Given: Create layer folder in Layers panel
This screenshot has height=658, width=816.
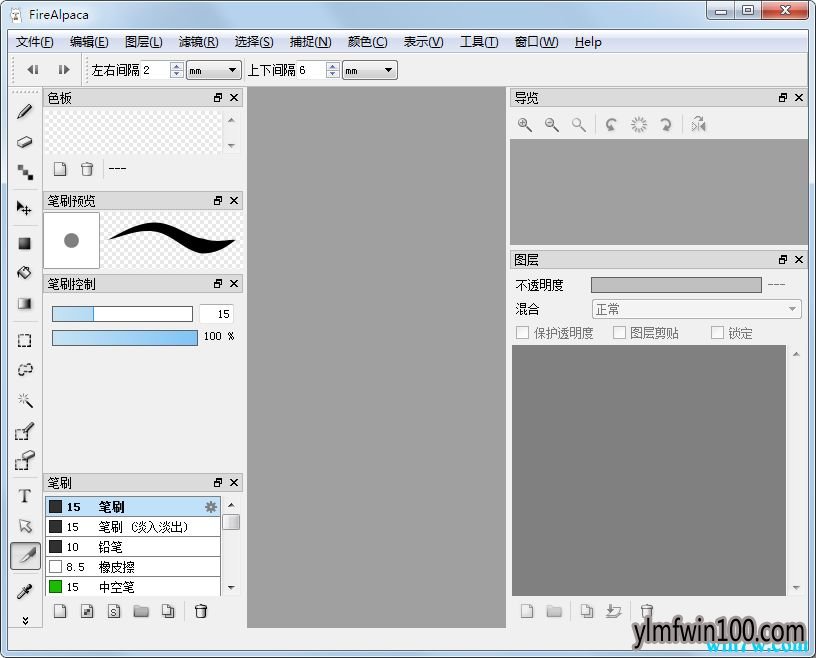Looking at the screenshot, I should 554,611.
